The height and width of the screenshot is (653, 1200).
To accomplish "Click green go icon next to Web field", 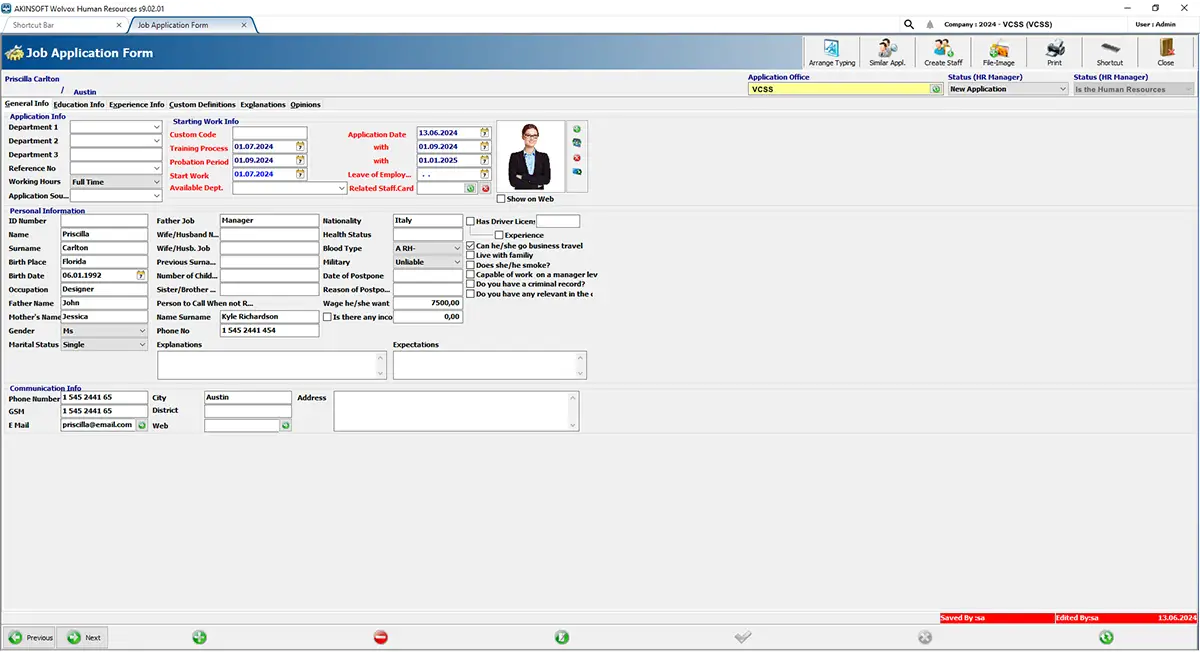I will pyautogui.click(x=285, y=425).
